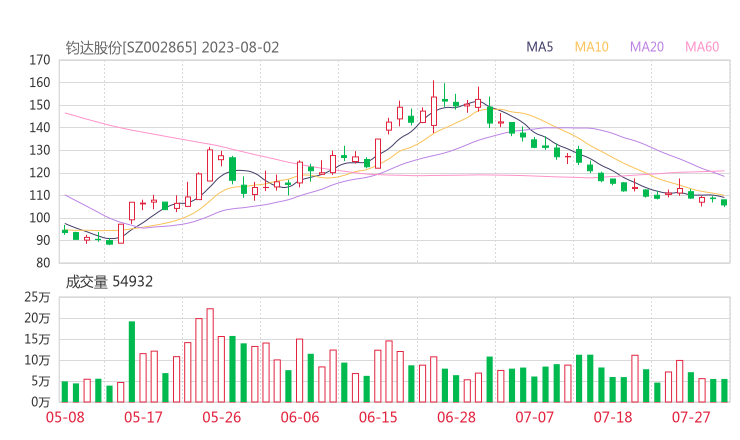Click the 110 price axis label

click(x=40, y=195)
